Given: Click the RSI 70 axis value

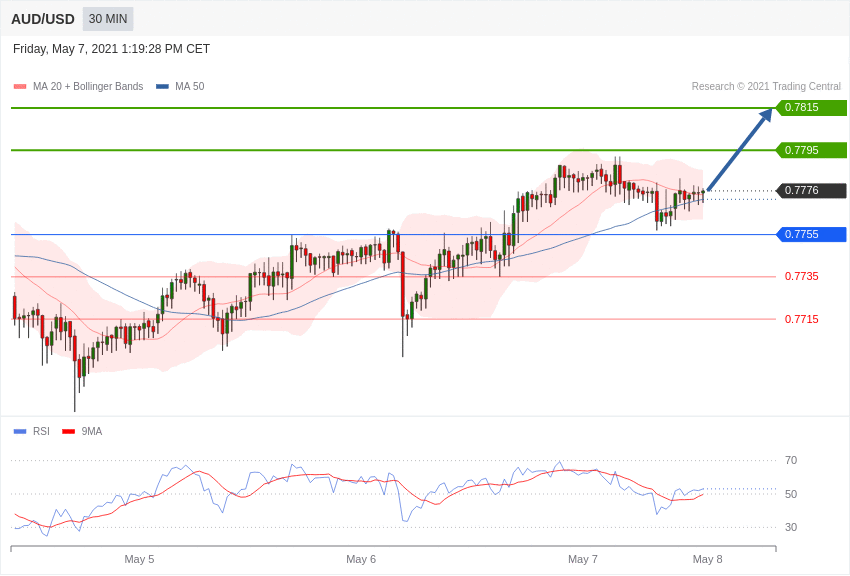Looking at the screenshot, I should (x=791, y=461).
